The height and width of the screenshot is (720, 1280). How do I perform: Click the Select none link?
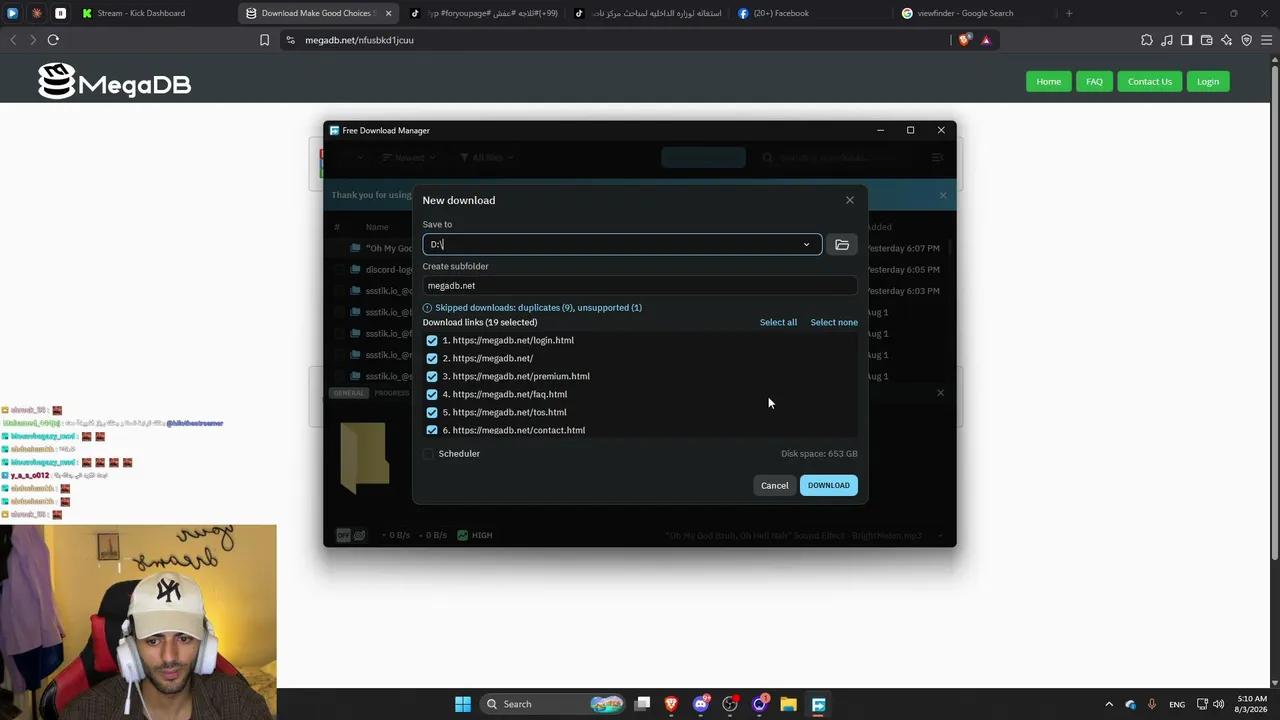click(x=834, y=322)
